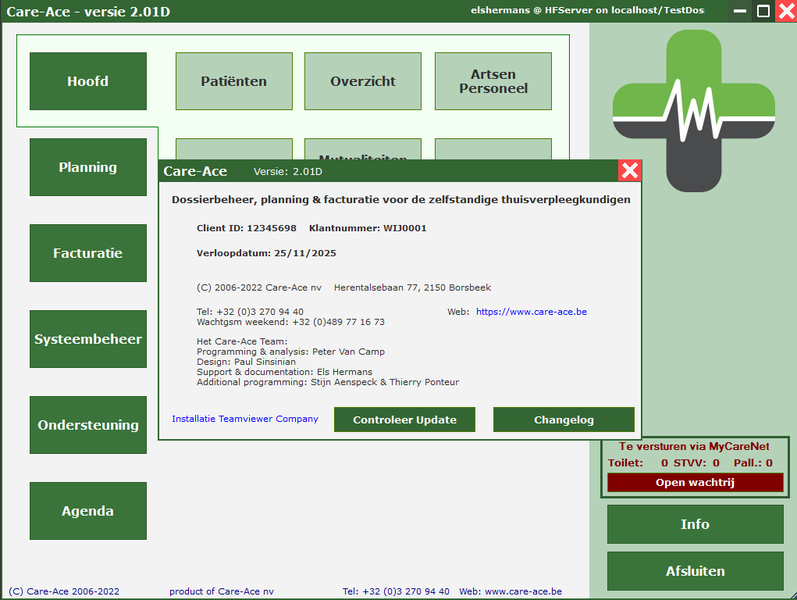Maximize the Care-Ace main window
Viewport: 797px width, 600px height.
(763, 11)
